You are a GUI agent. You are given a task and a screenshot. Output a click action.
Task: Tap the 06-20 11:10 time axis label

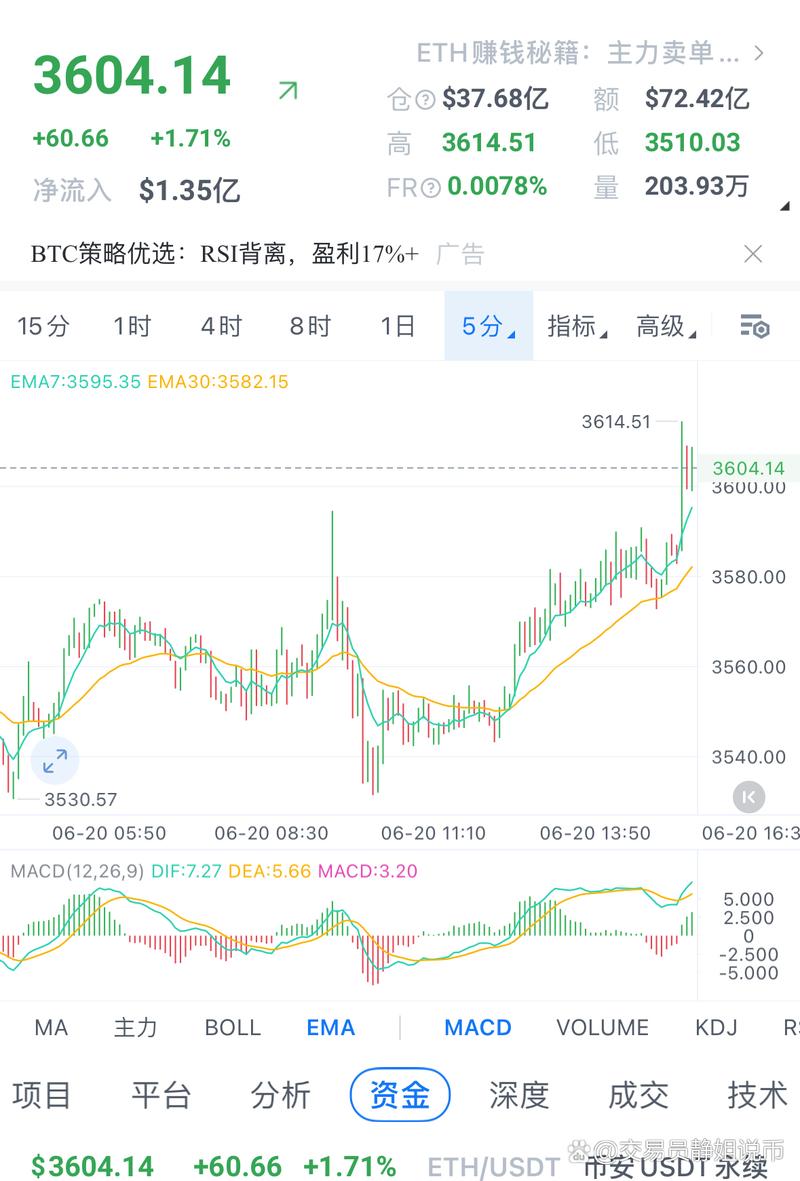pos(433,833)
